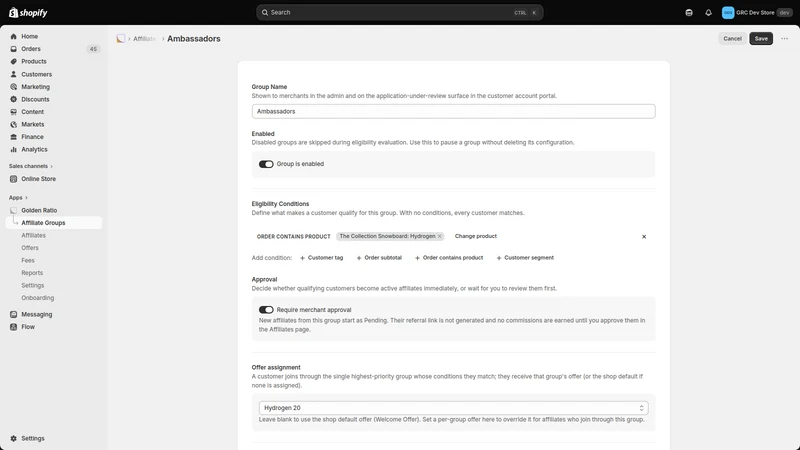Select Affiliate Groups in the sidebar
This screenshot has height=450, width=800.
54,223
